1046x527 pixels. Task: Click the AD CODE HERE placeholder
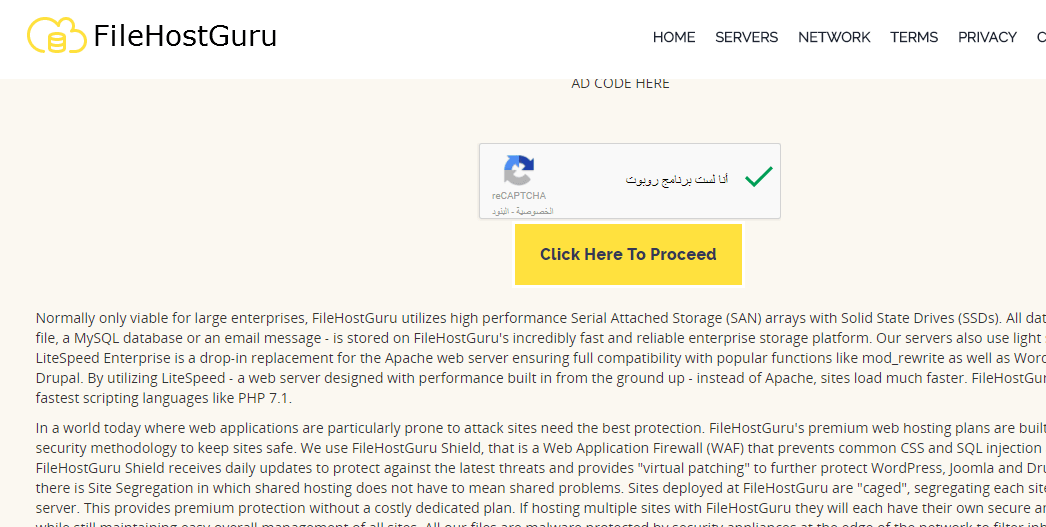click(x=620, y=83)
